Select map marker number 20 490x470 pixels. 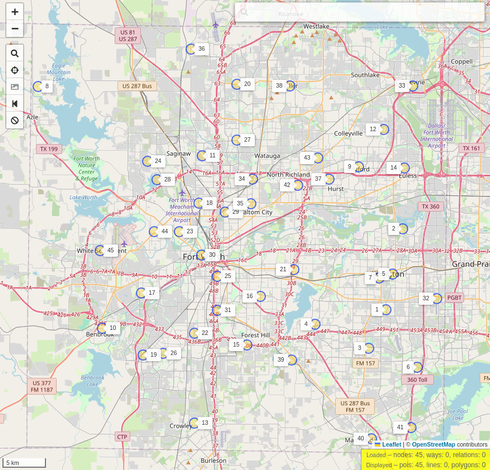(x=236, y=84)
